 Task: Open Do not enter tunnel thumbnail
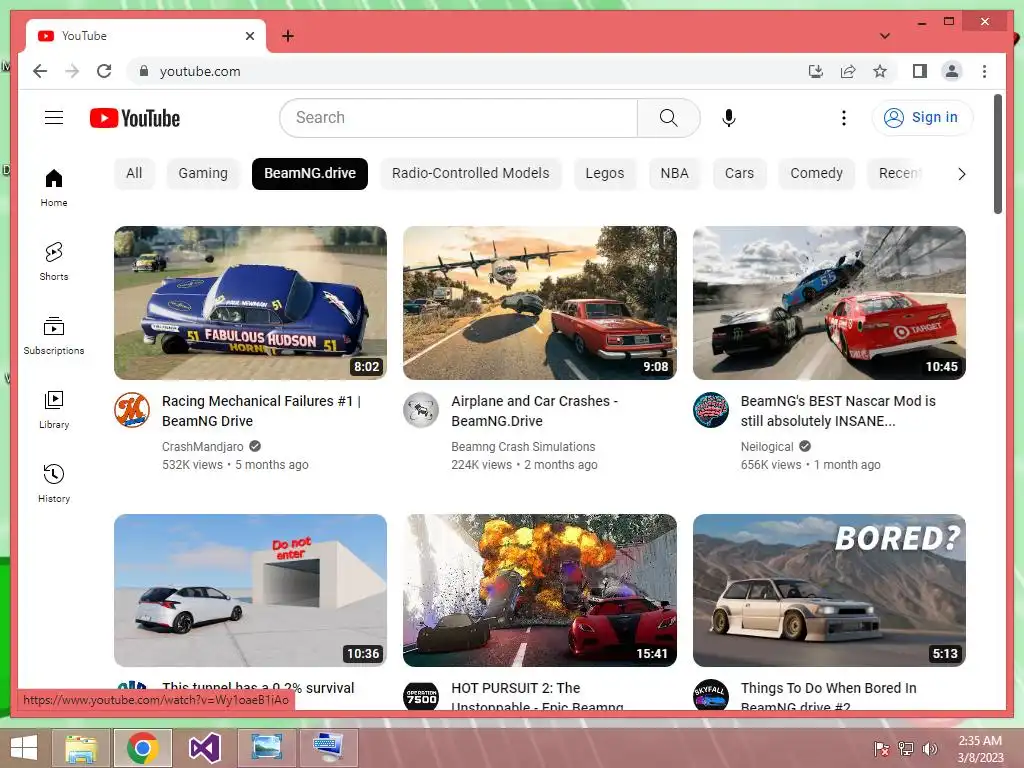coord(250,590)
